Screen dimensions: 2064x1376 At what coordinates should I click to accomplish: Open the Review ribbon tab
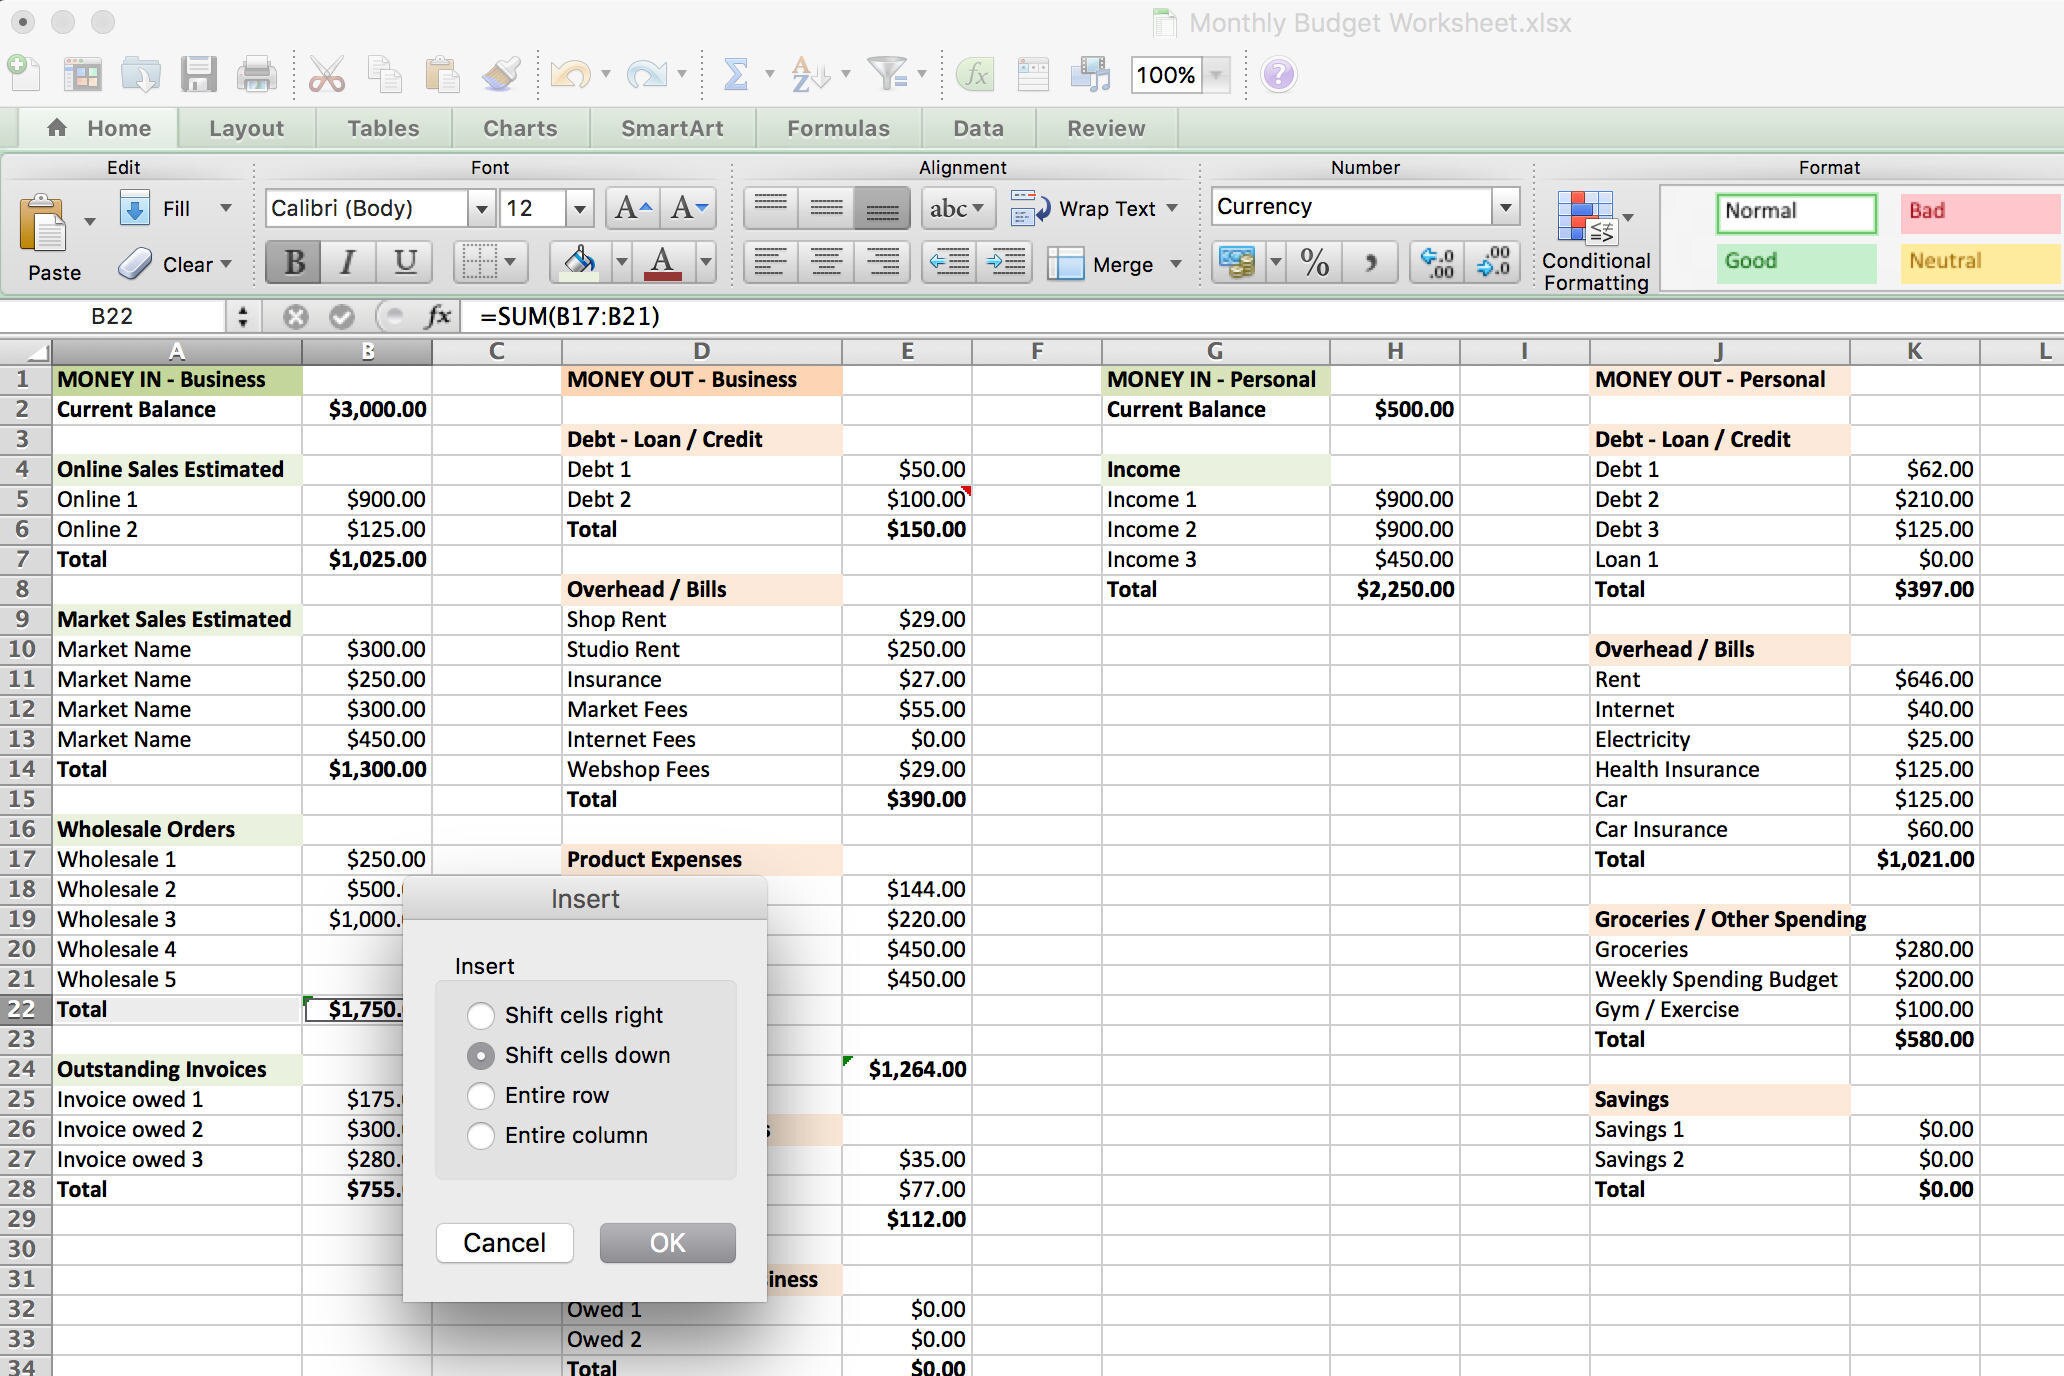point(1106,128)
